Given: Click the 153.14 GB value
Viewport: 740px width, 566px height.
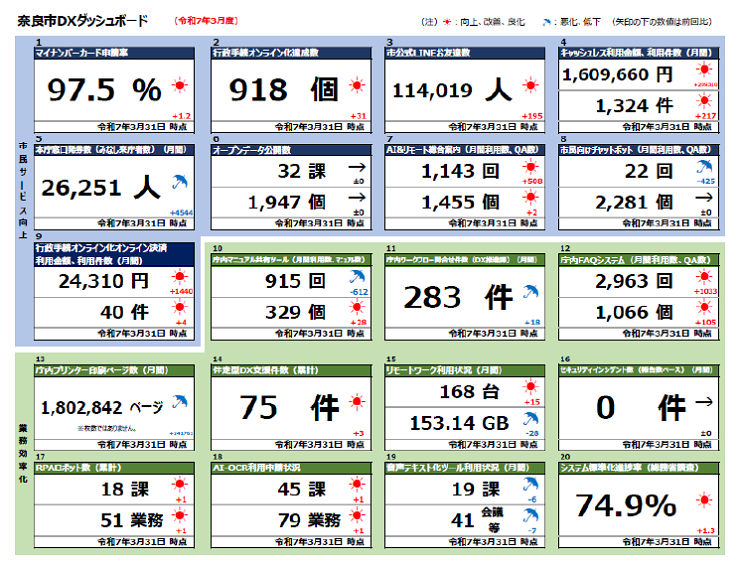Looking at the screenshot, I should click(459, 423).
